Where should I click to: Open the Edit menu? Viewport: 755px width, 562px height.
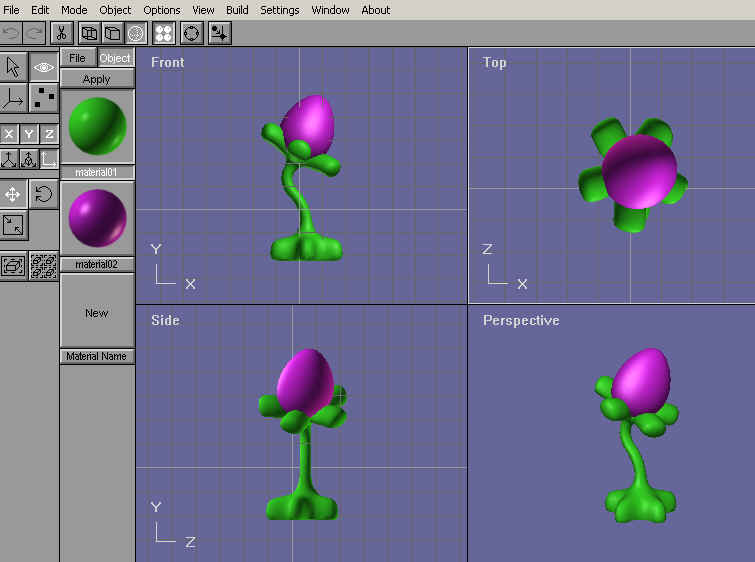tap(40, 10)
